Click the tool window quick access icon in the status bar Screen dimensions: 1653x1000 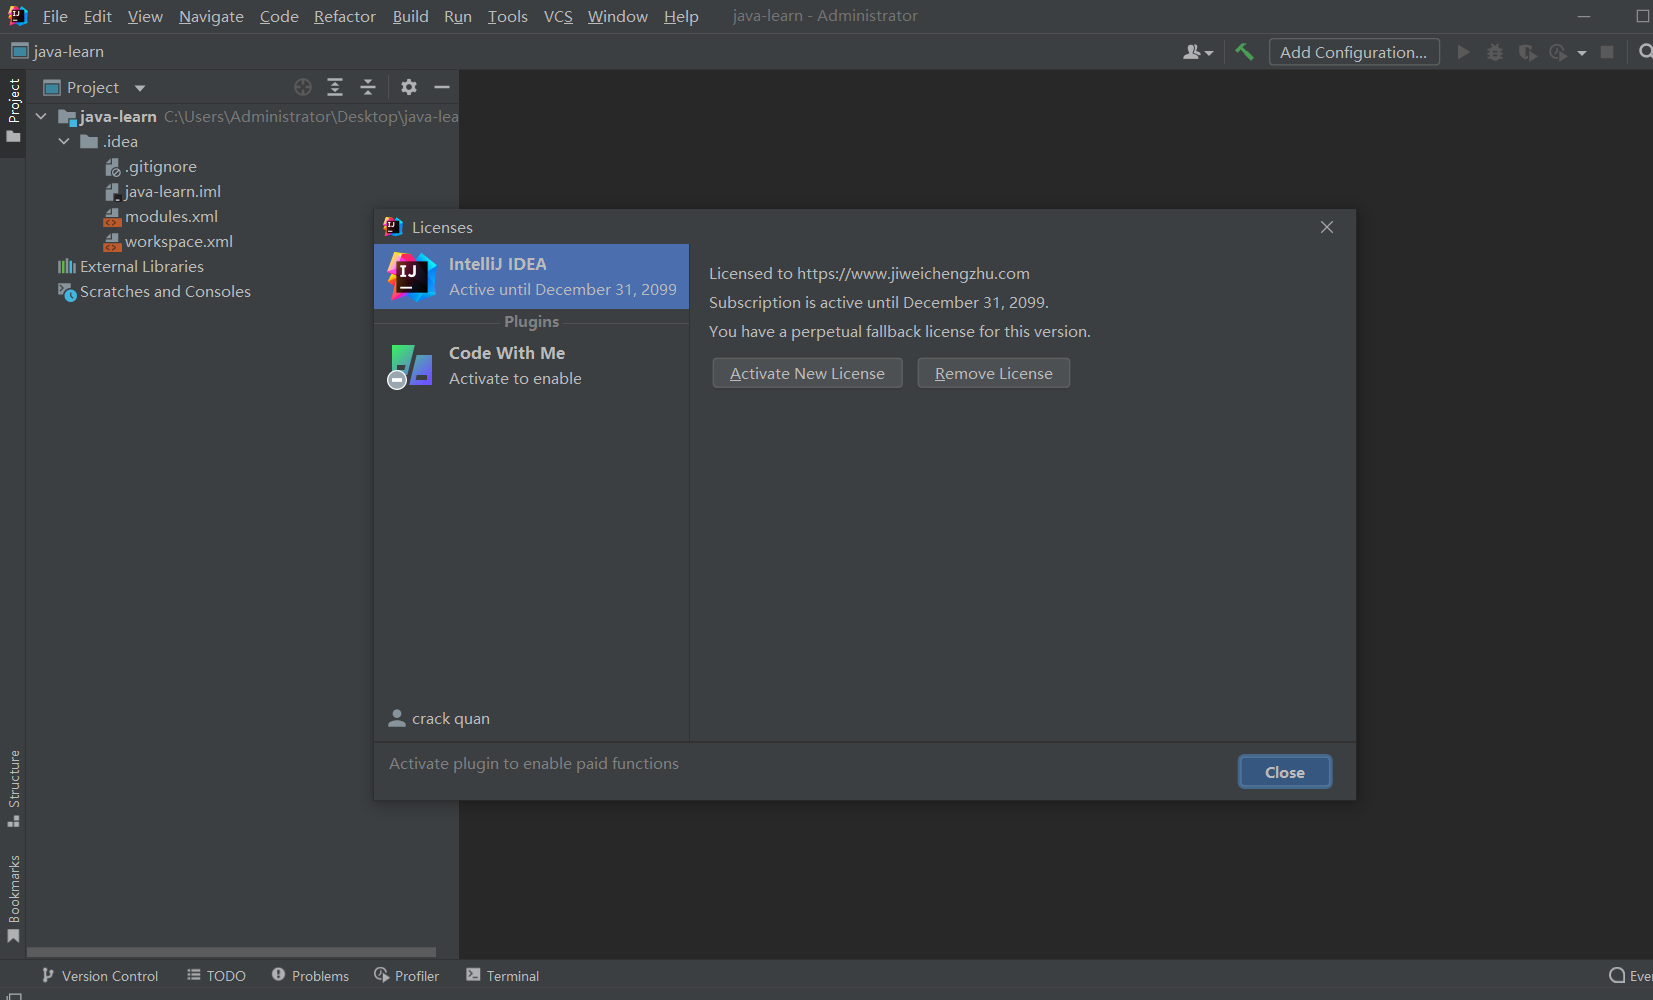(x=14, y=996)
